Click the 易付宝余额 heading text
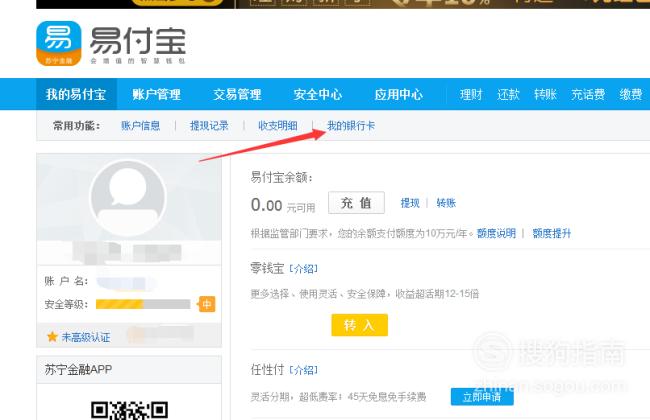650x420 pixels. (x=281, y=177)
